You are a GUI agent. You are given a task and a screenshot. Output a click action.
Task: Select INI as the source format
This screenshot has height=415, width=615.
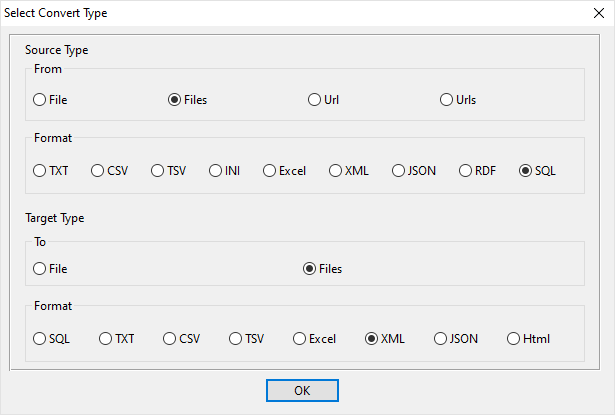point(216,171)
